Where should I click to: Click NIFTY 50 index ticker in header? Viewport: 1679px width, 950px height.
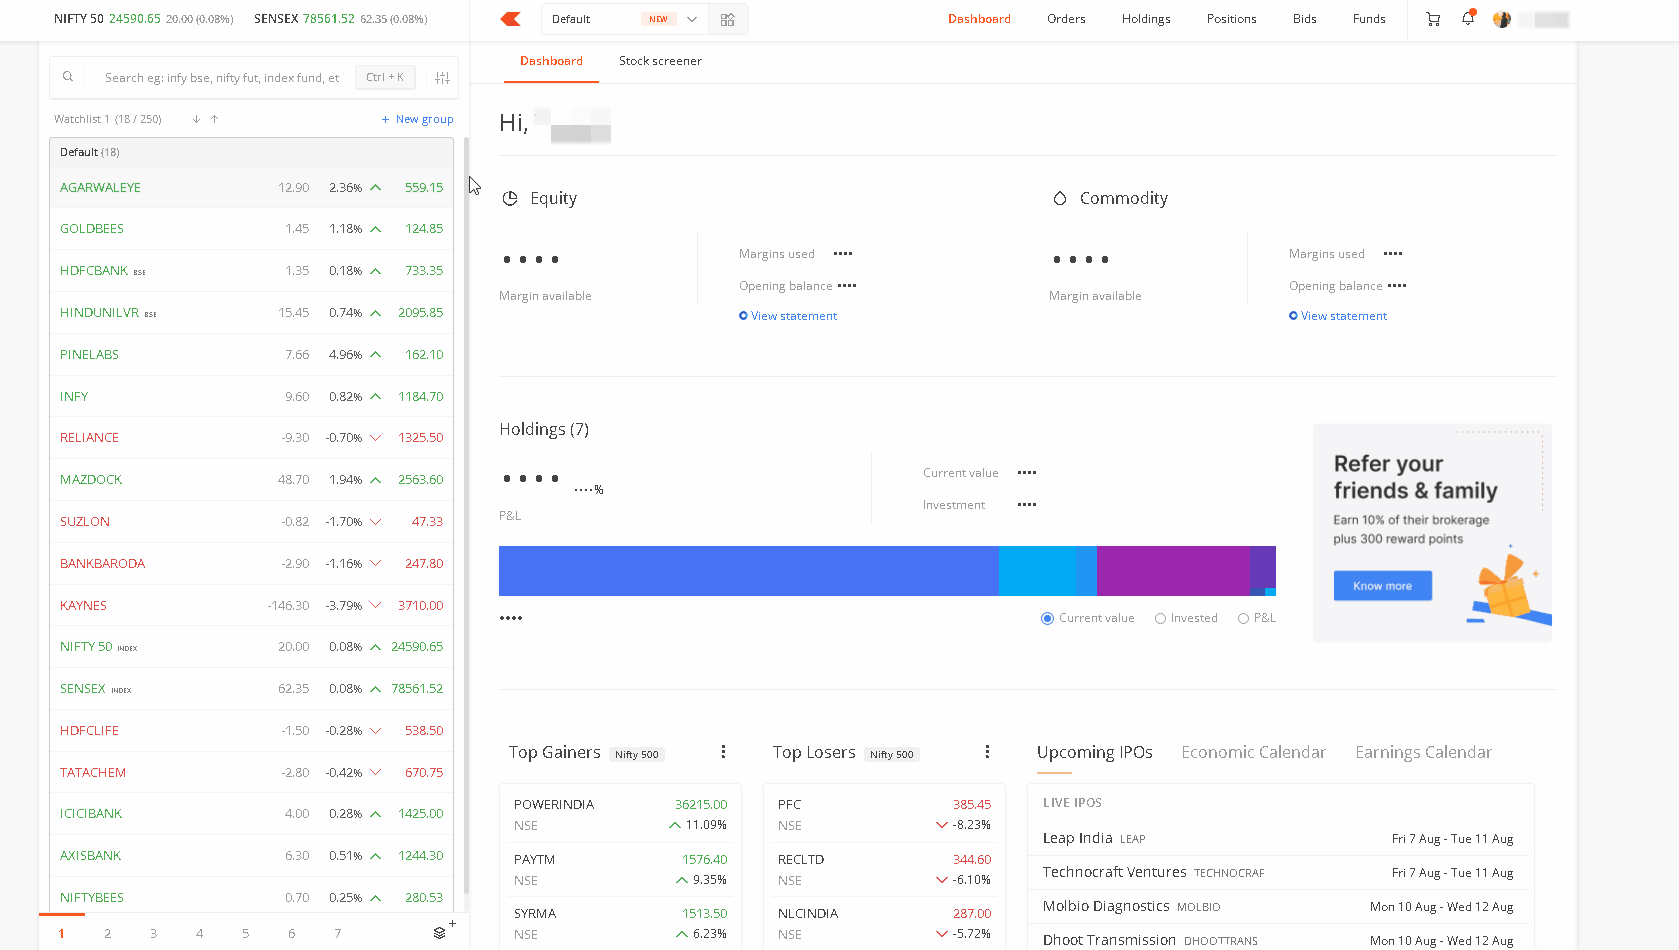point(143,19)
